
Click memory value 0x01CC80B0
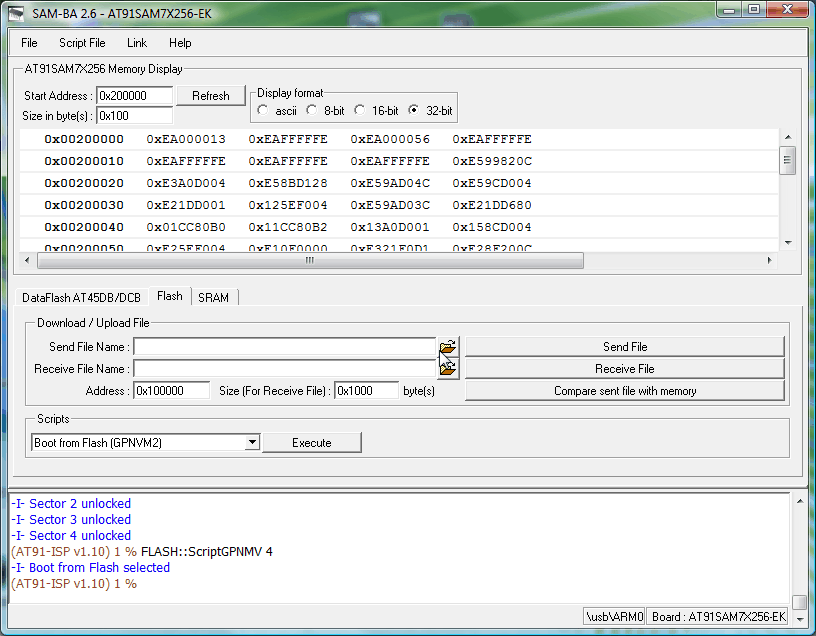tap(186, 227)
